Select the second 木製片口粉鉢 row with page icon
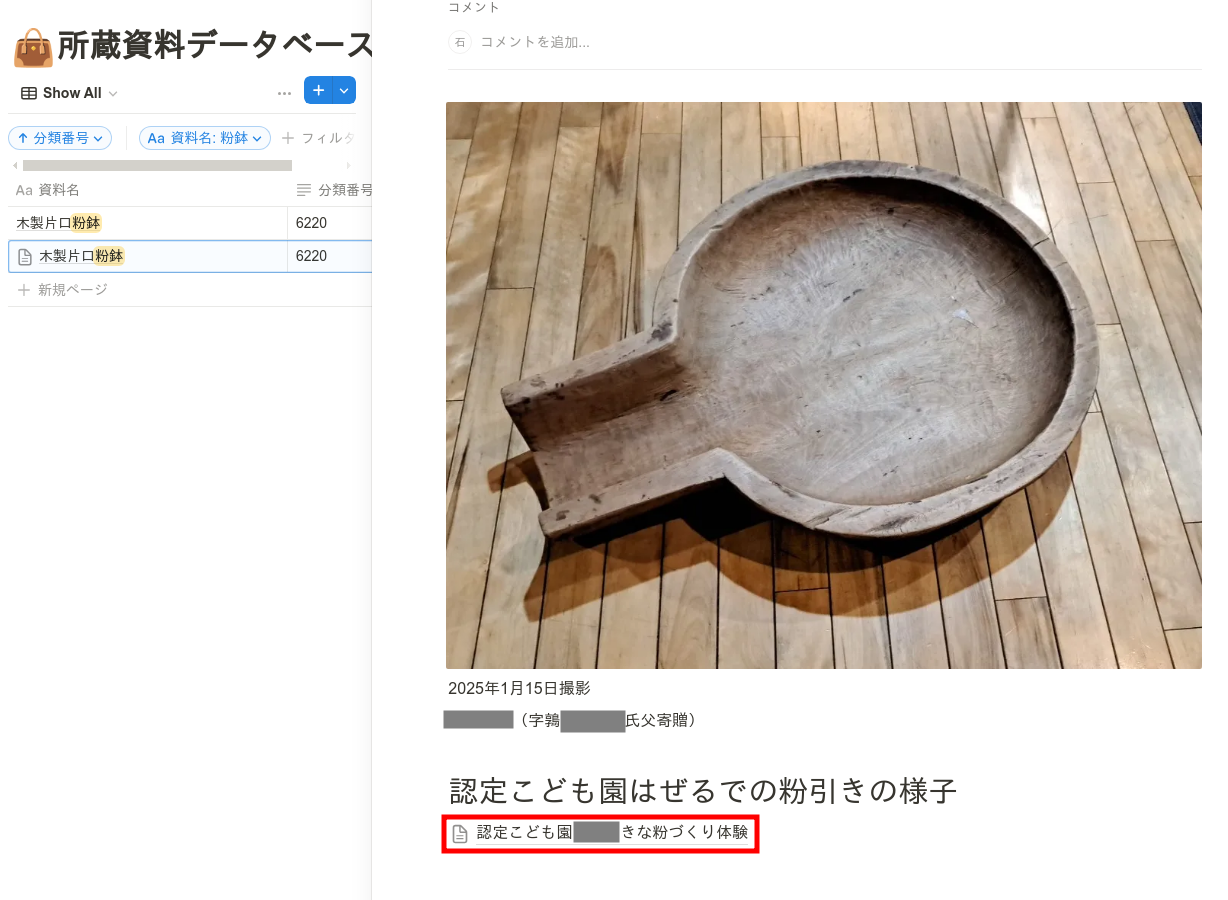Viewport: 1228px width, 900px height. pyautogui.click(x=148, y=256)
